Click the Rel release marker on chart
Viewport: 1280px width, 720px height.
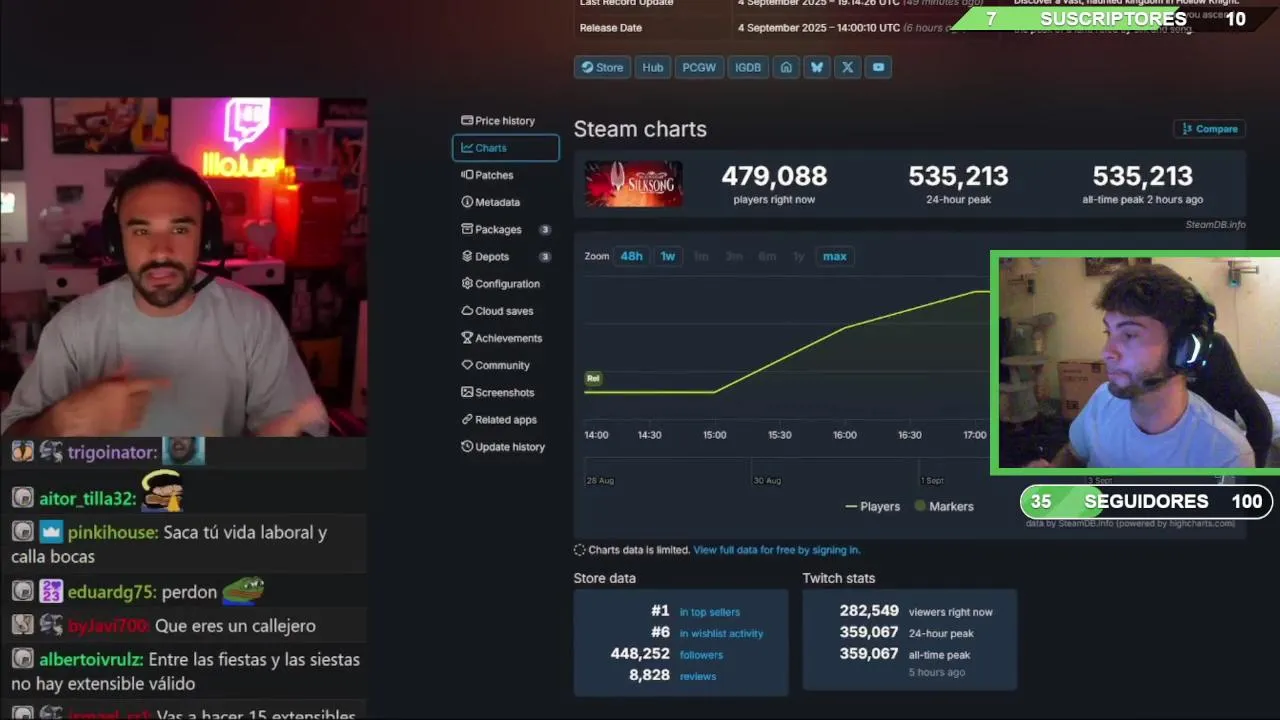coord(593,378)
